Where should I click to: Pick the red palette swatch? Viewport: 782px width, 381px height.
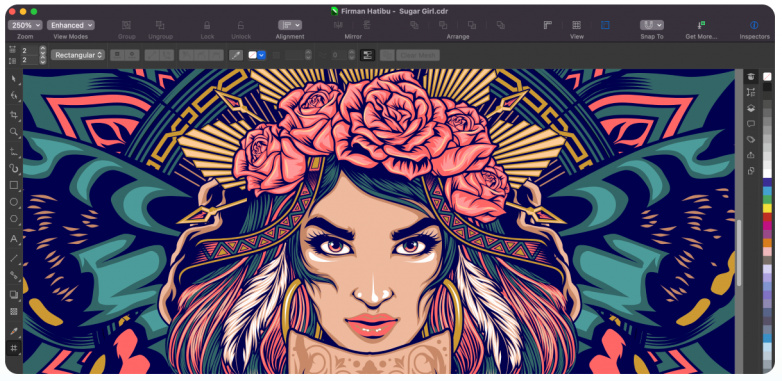[x=767, y=217]
